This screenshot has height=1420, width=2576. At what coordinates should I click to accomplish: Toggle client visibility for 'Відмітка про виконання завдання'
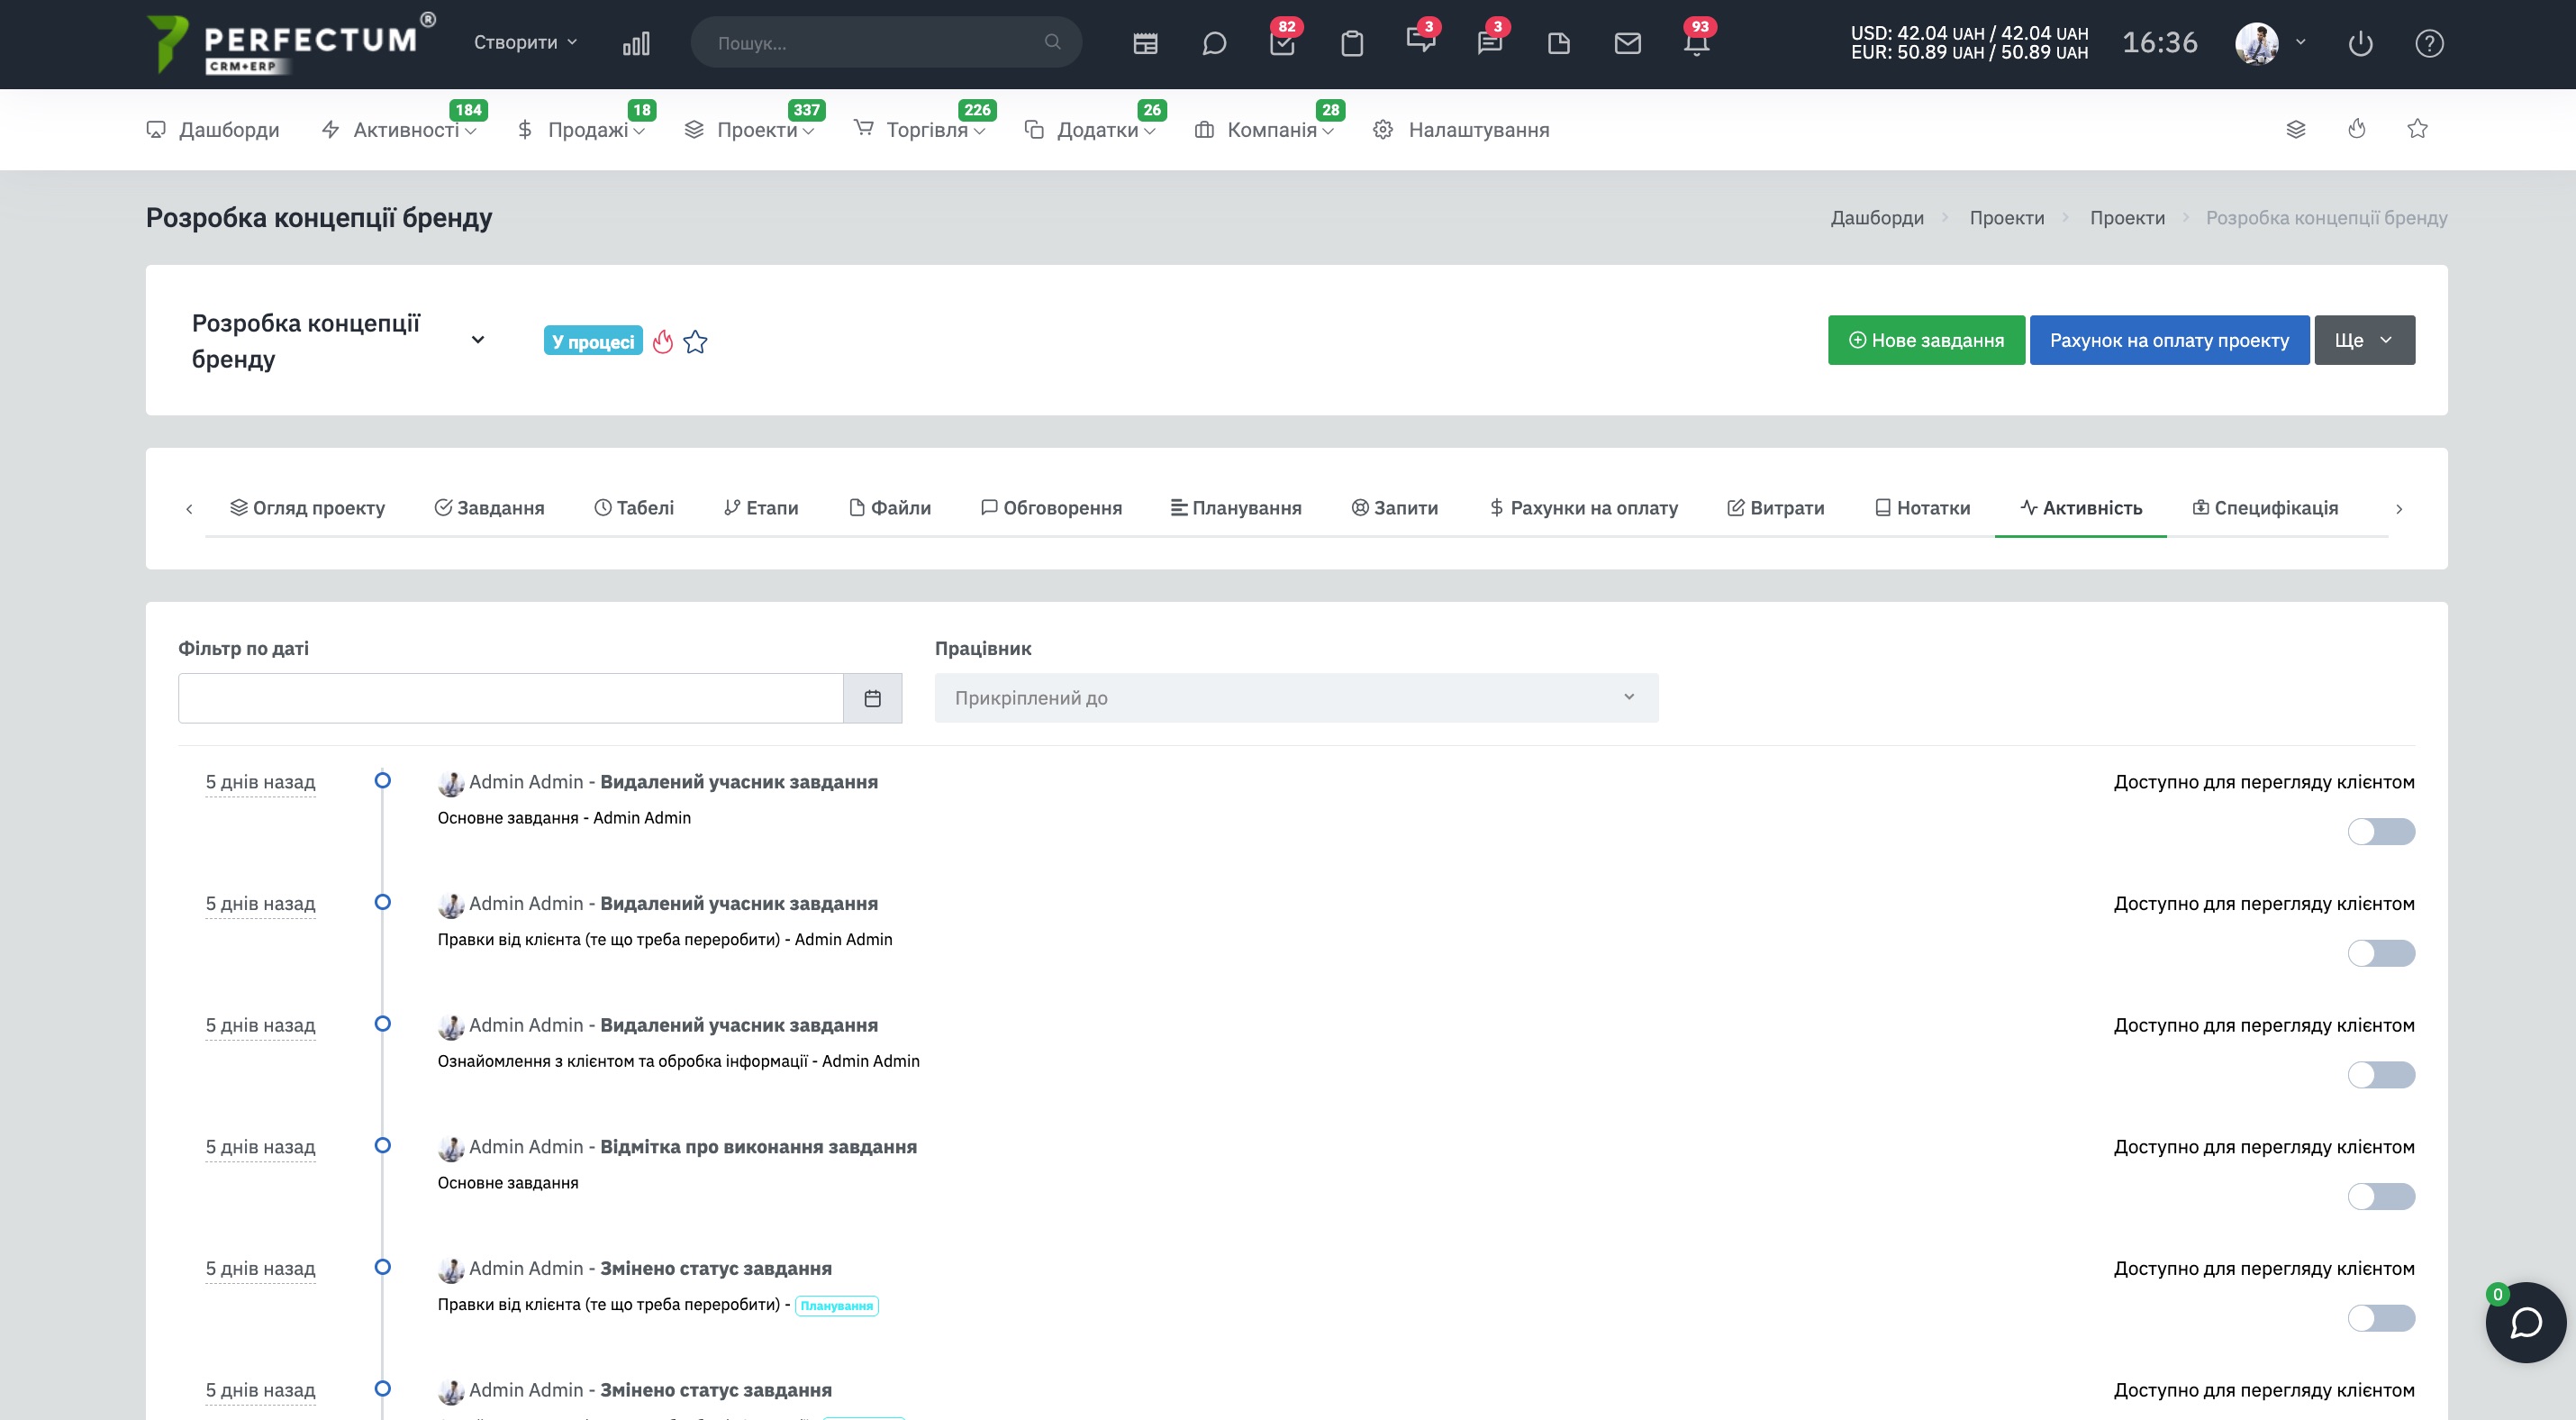tap(2381, 1197)
